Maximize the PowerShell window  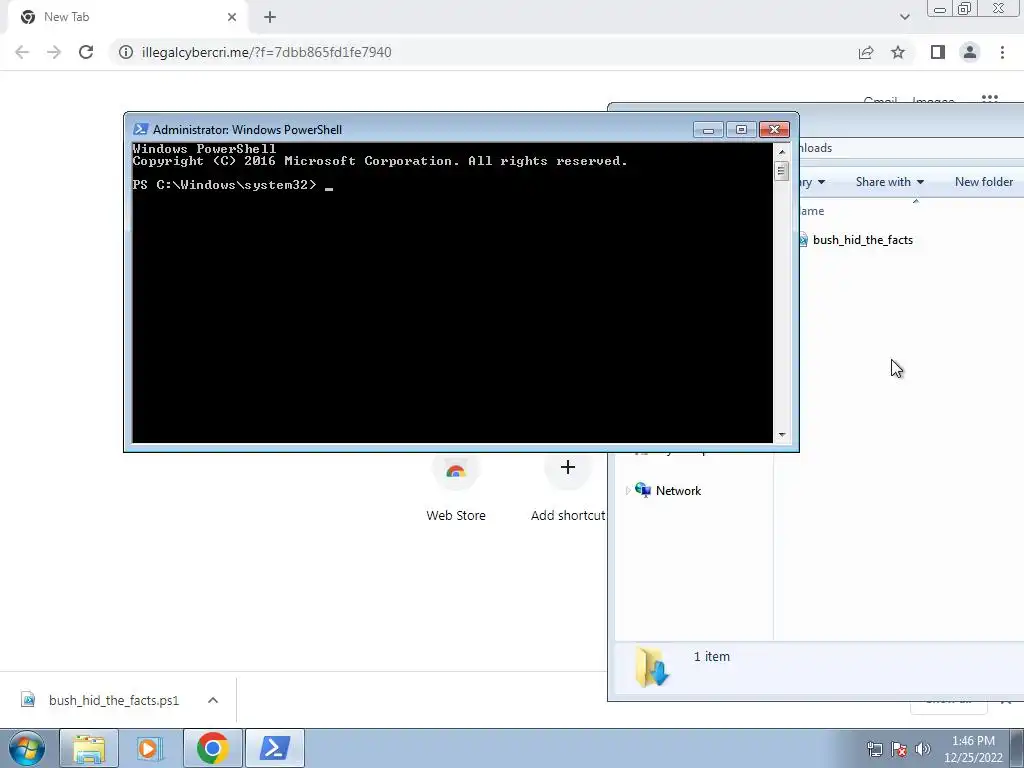tap(741, 129)
